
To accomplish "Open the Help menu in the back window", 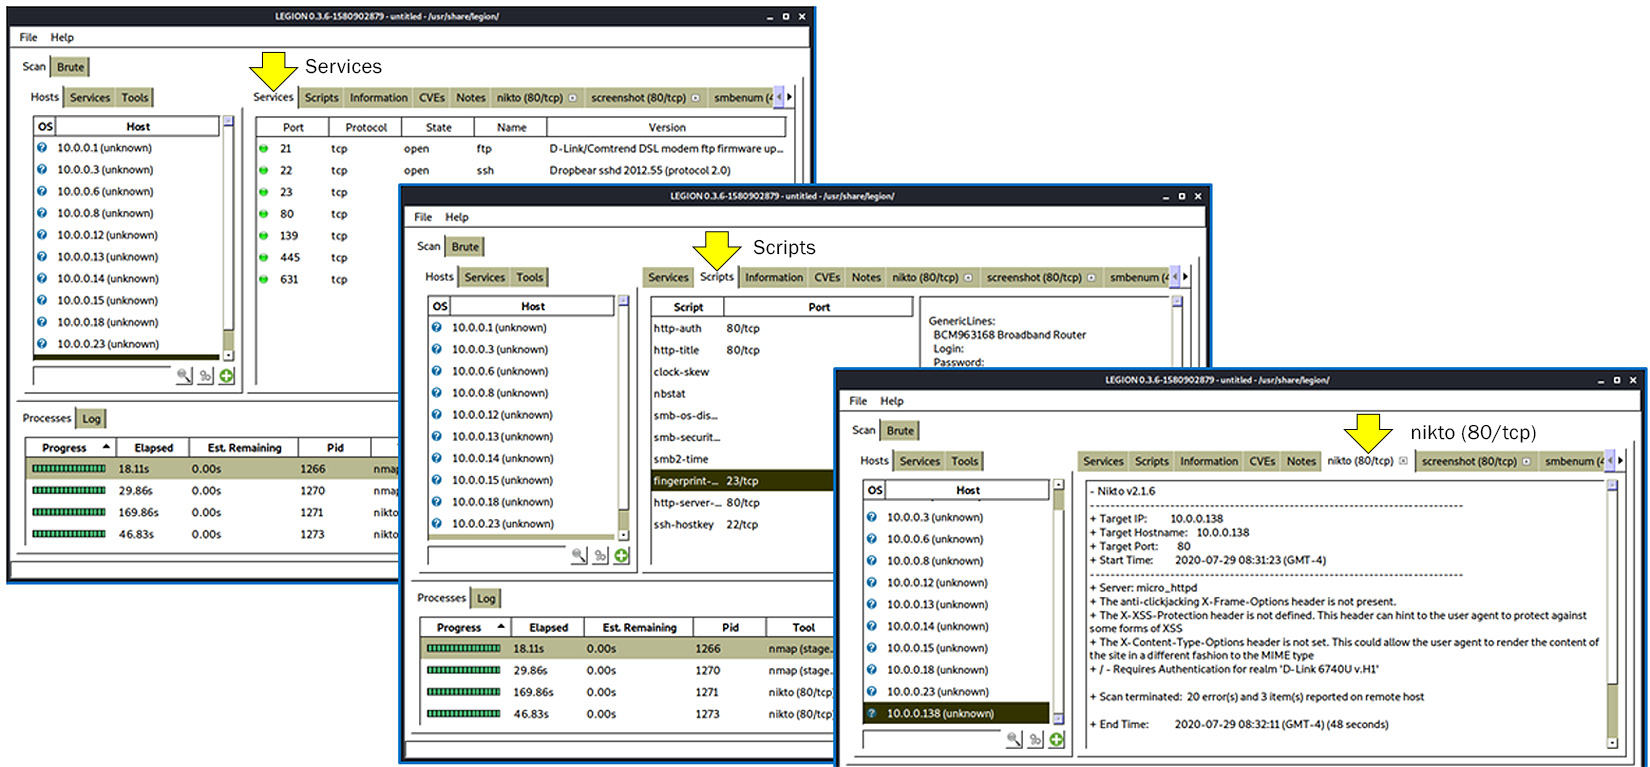I will (x=62, y=37).
